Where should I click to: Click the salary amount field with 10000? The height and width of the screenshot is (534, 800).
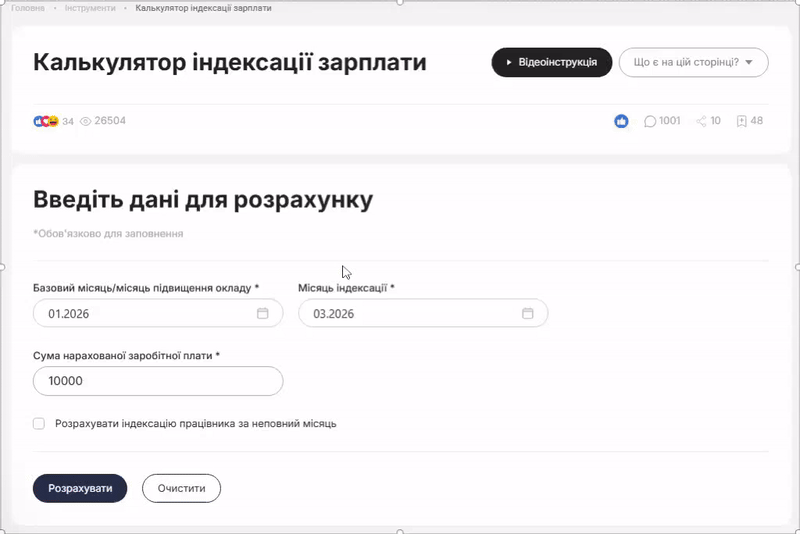pos(158,381)
